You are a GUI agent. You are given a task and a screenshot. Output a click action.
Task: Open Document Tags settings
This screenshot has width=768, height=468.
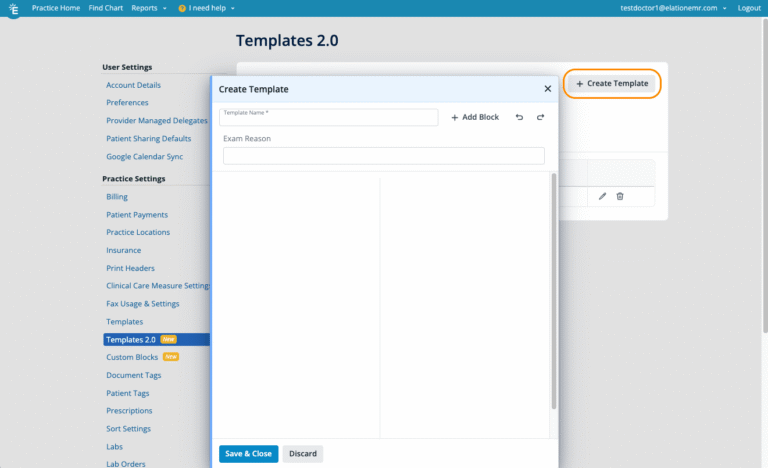coord(134,375)
